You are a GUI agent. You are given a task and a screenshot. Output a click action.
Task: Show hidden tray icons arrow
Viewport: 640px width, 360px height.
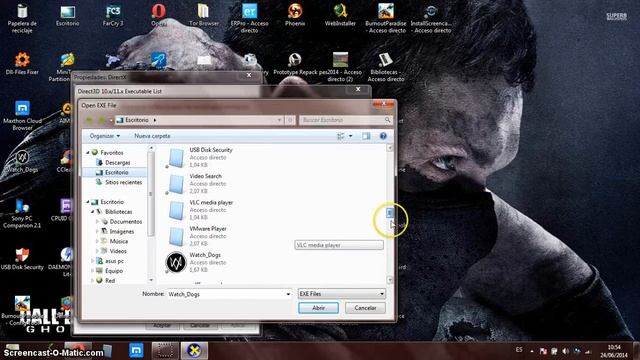[x=531, y=351]
